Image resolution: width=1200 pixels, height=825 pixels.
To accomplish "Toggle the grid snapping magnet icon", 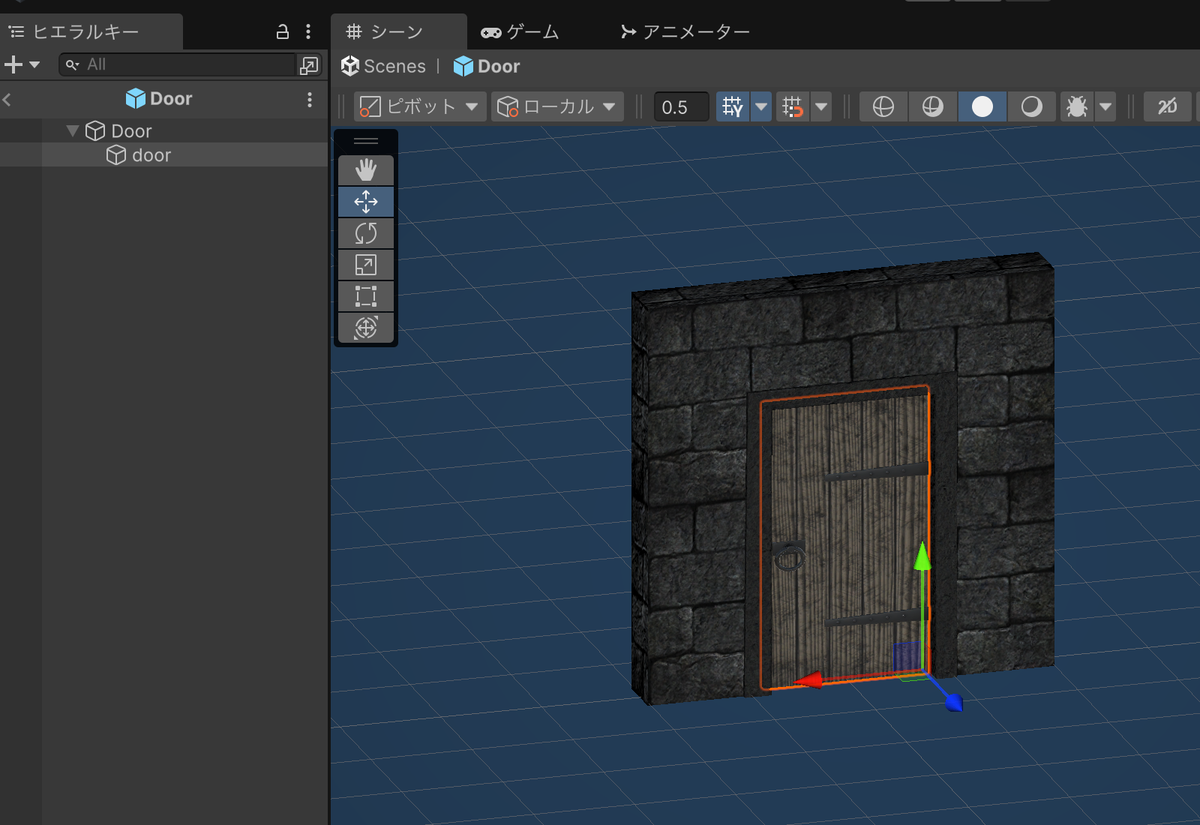I will [x=793, y=106].
